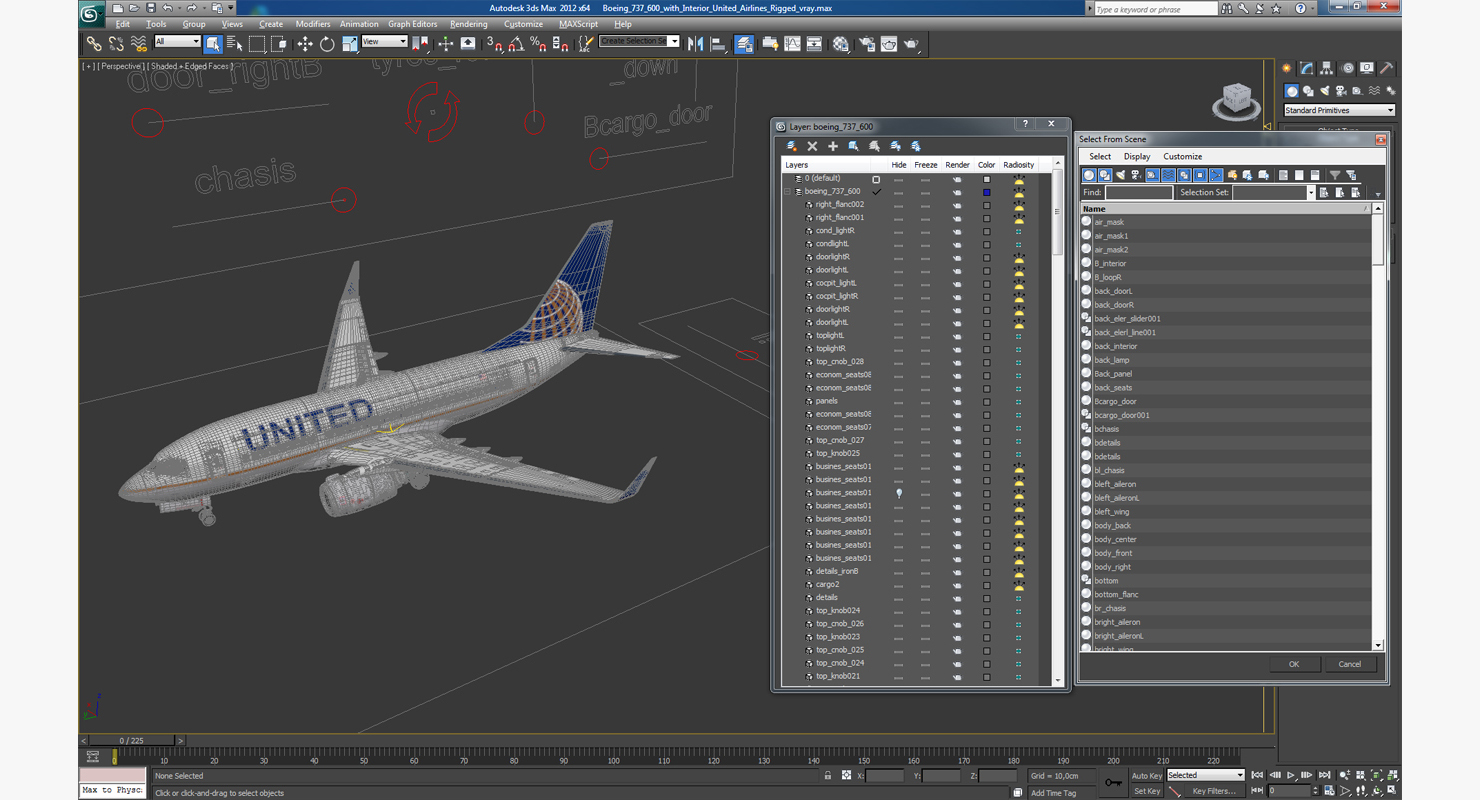Click OK in Select From Scene
This screenshot has width=1480, height=800.
(1294, 664)
